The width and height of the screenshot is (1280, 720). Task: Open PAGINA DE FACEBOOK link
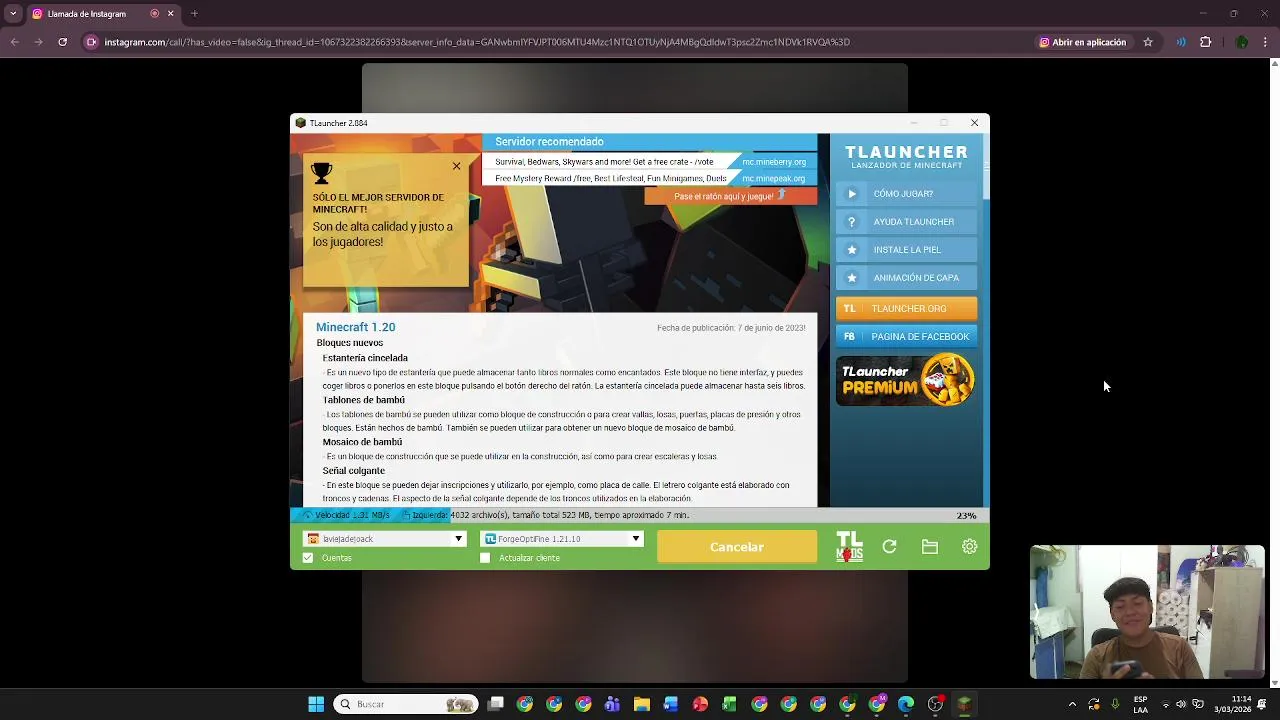click(906, 337)
